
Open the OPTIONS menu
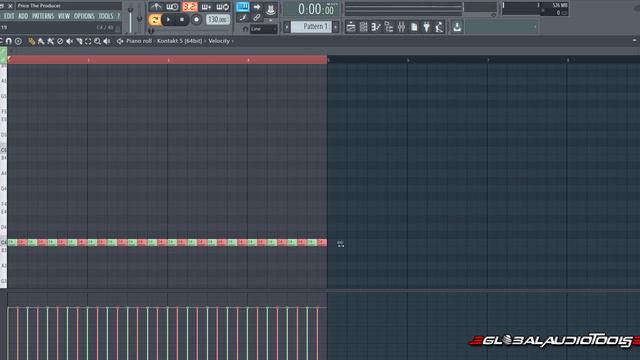tap(84, 16)
